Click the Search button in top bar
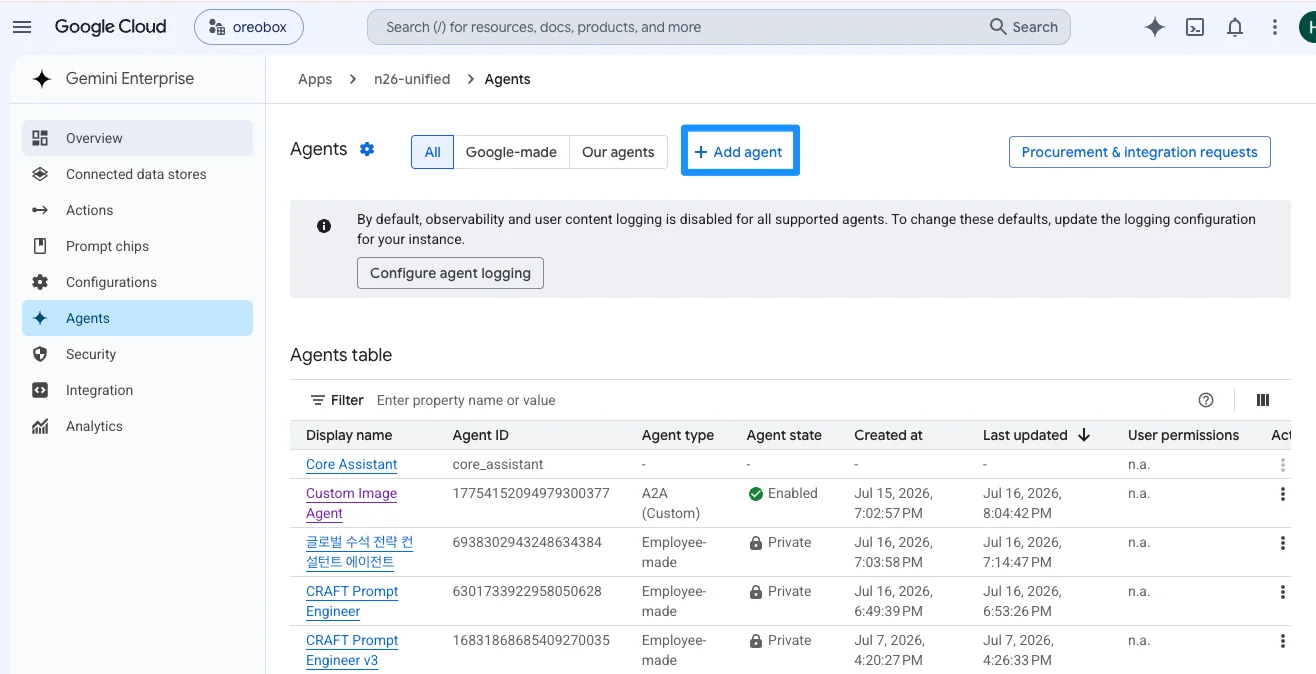Image resolution: width=1316 pixels, height=674 pixels. point(1024,27)
